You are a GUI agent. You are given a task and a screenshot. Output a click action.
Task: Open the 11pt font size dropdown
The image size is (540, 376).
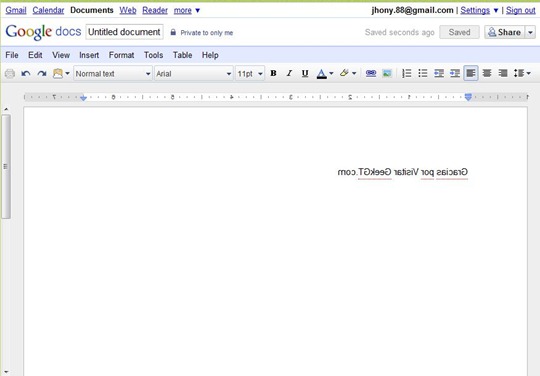(x=250, y=74)
